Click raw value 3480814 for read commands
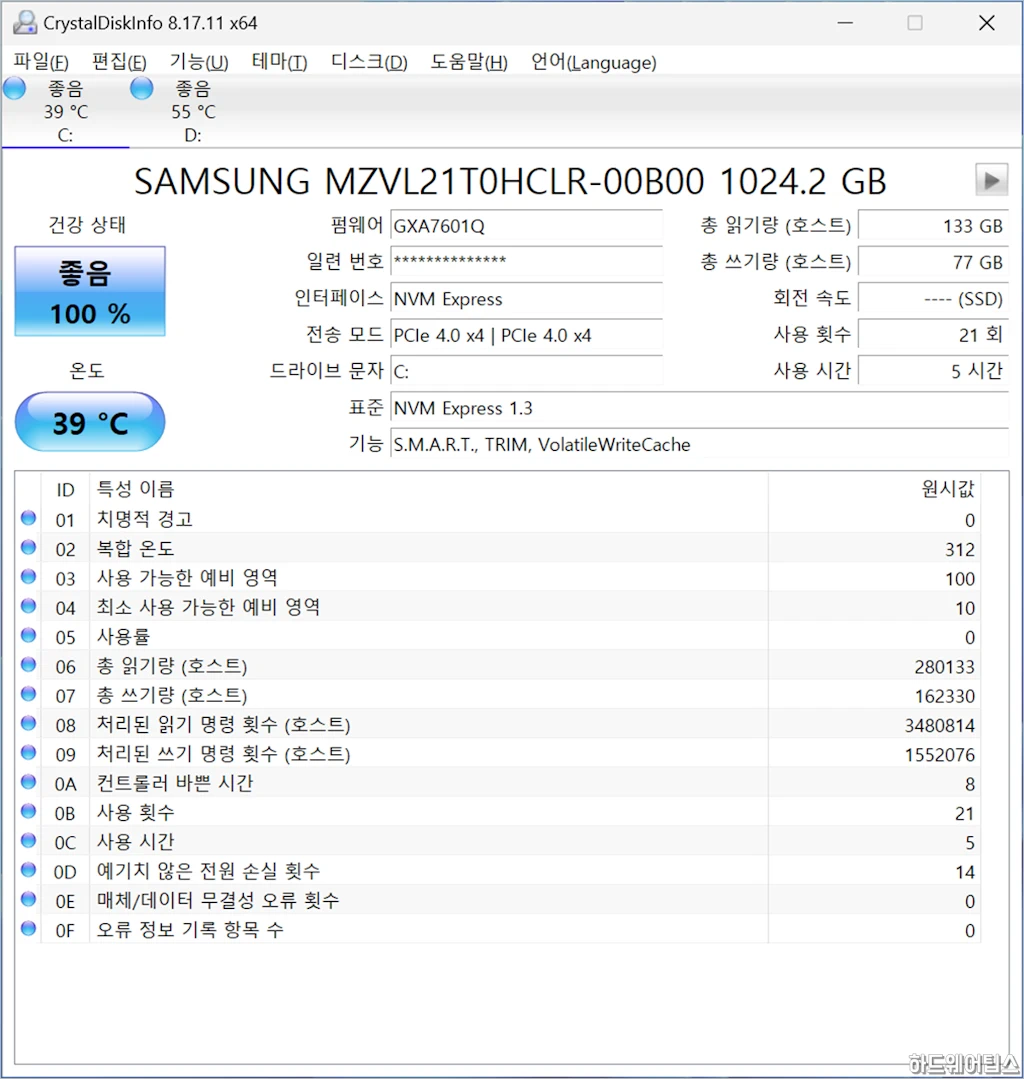Image resolution: width=1024 pixels, height=1079 pixels. [939, 725]
